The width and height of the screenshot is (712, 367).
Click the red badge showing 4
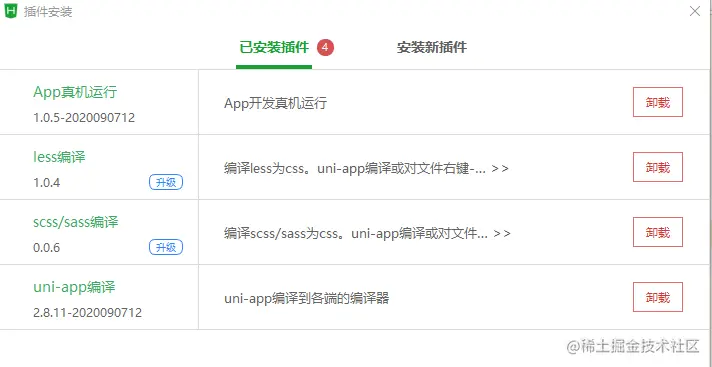[x=326, y=47]
